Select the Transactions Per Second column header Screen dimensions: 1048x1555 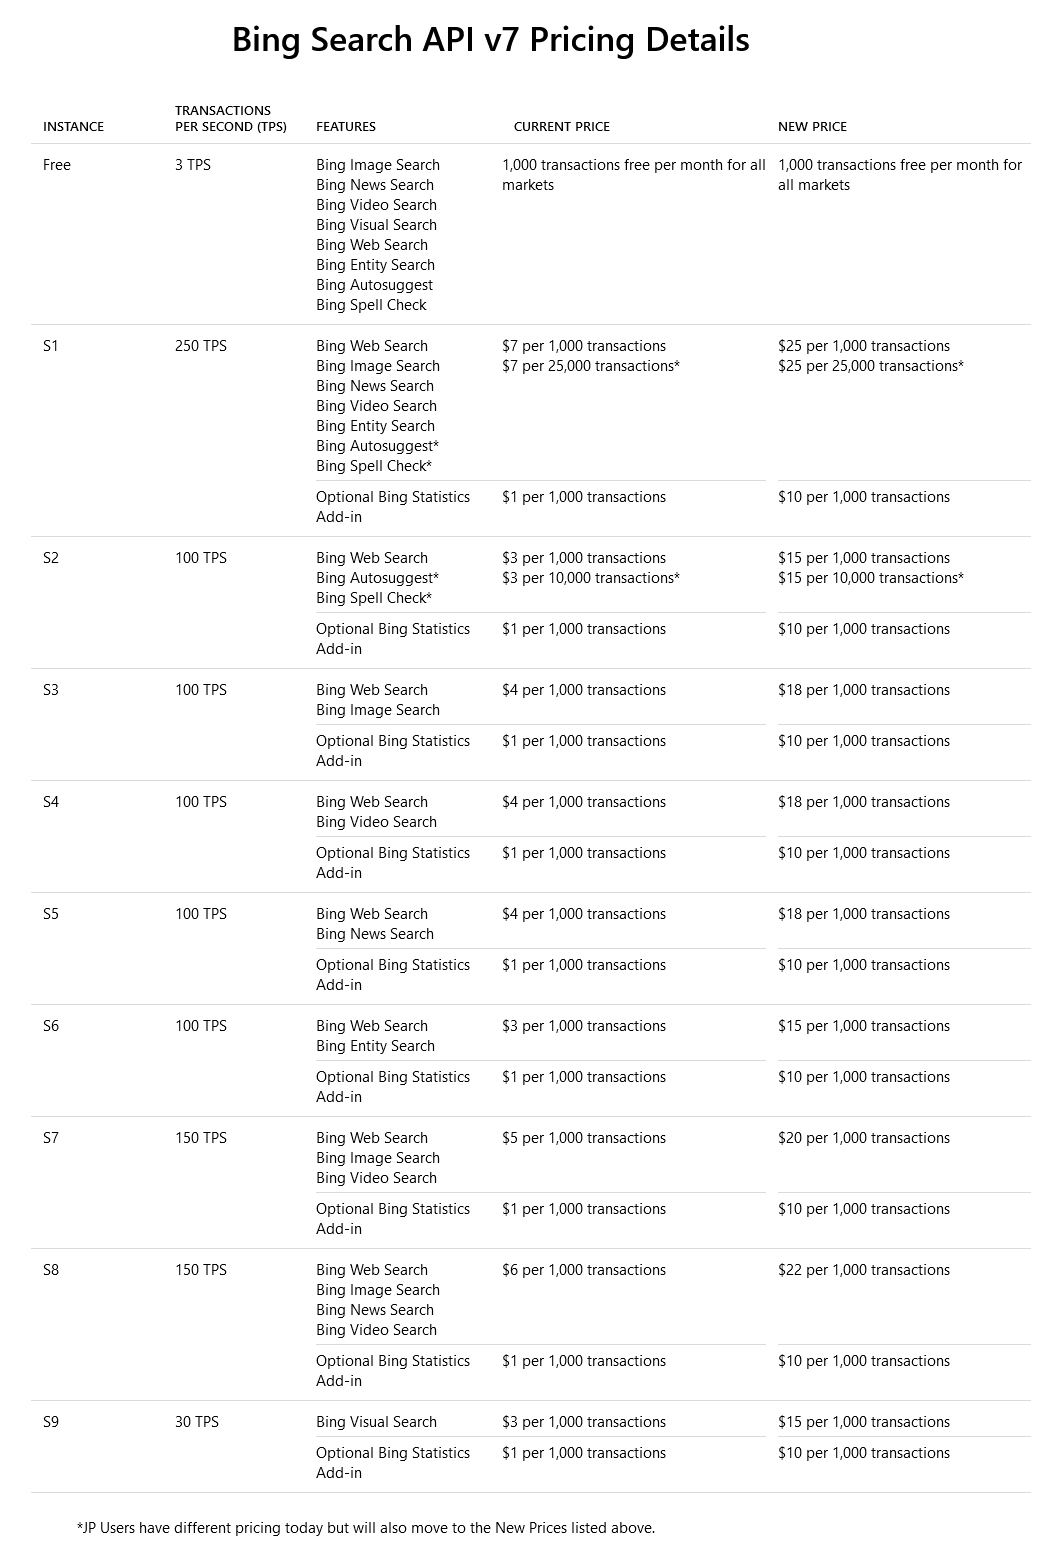(x=230, y=118)
